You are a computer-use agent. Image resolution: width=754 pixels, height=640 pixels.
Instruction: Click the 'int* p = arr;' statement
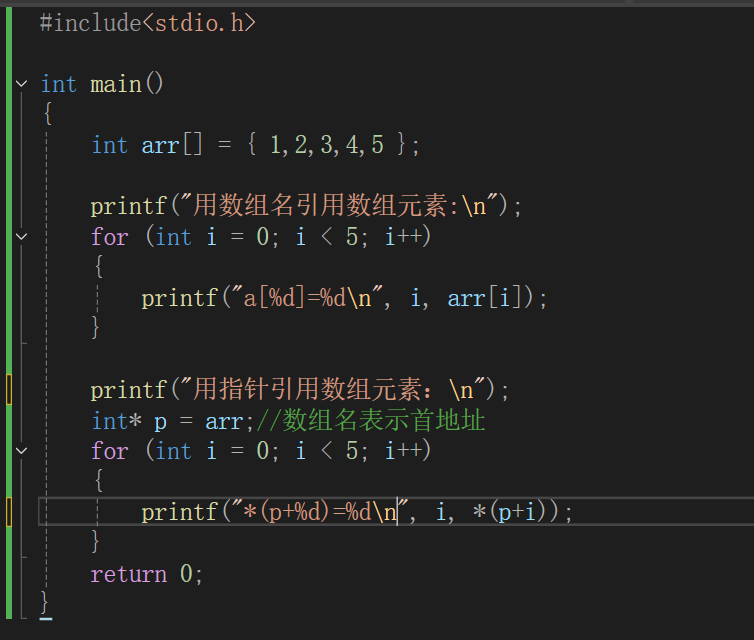click(x=173, y=422)
